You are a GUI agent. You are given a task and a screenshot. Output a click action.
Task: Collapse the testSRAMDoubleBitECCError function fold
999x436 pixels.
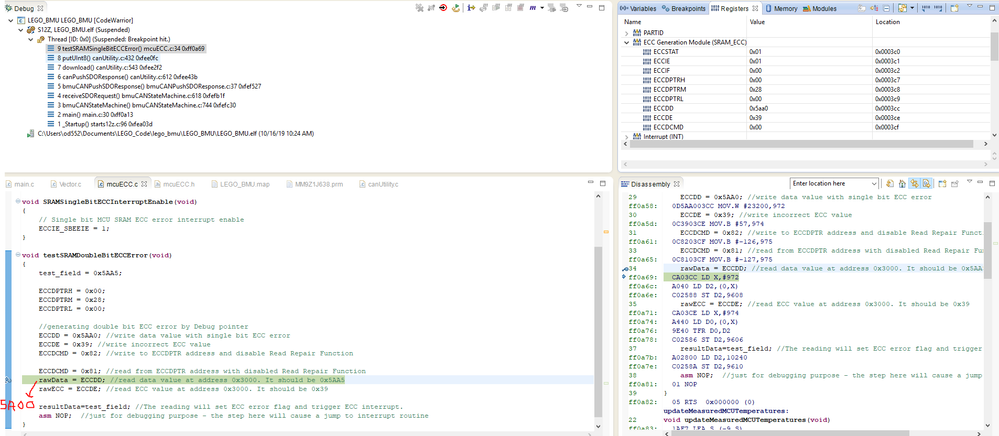(x=17, y=255)
